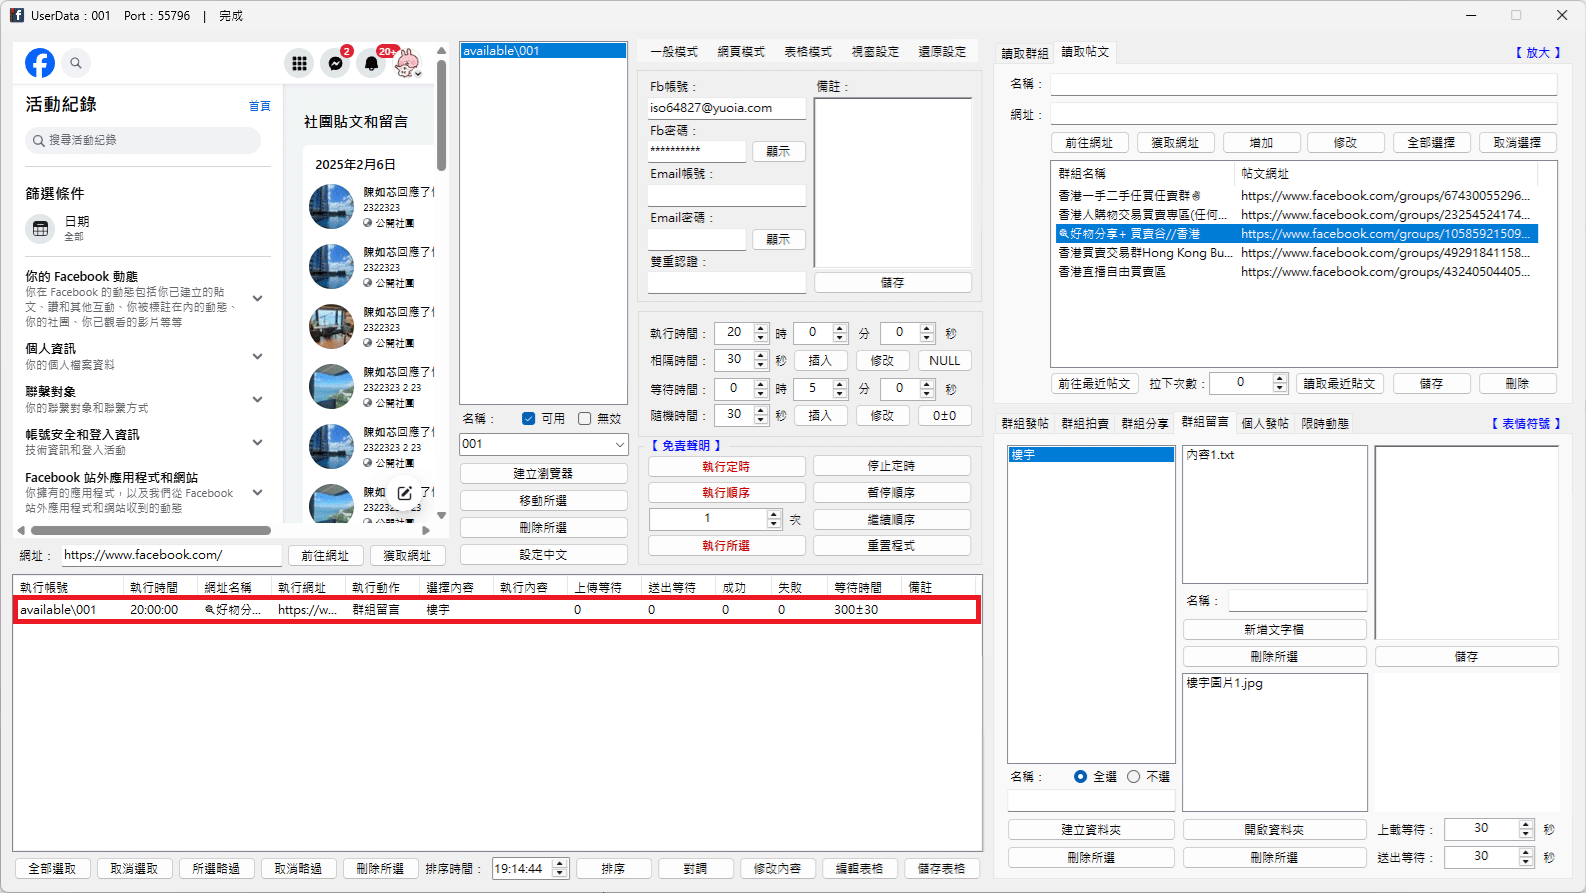Expand 聯繫對象 section
Viewport: 1586px width, 893px height.
pyautogui.click(x=258, y=399)
